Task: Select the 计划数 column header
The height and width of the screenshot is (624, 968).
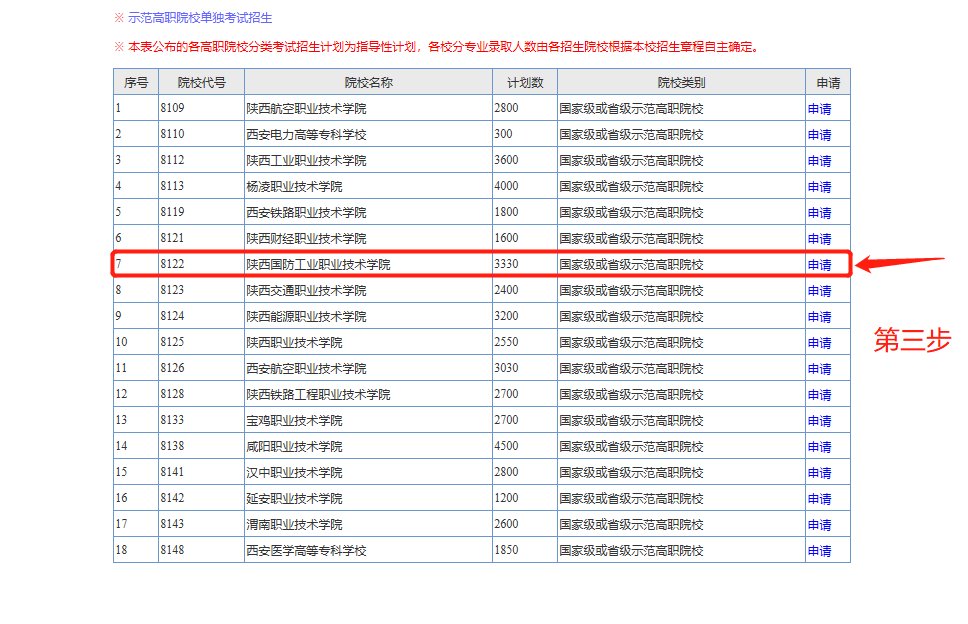Action: [x=525, y=83]
